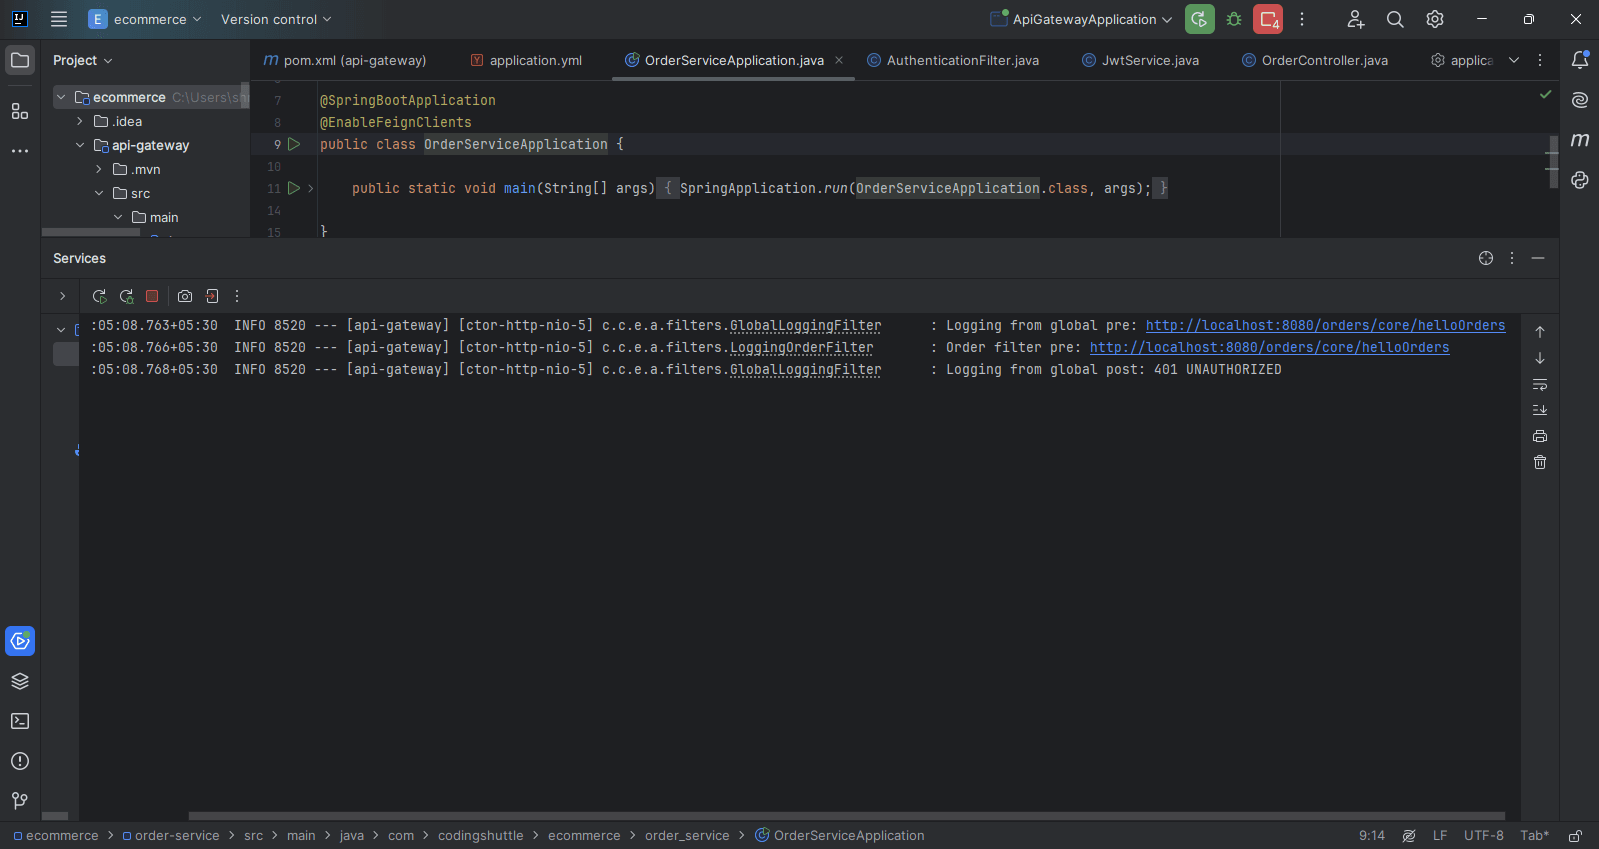Open the Git tool window

coord(20,801)
